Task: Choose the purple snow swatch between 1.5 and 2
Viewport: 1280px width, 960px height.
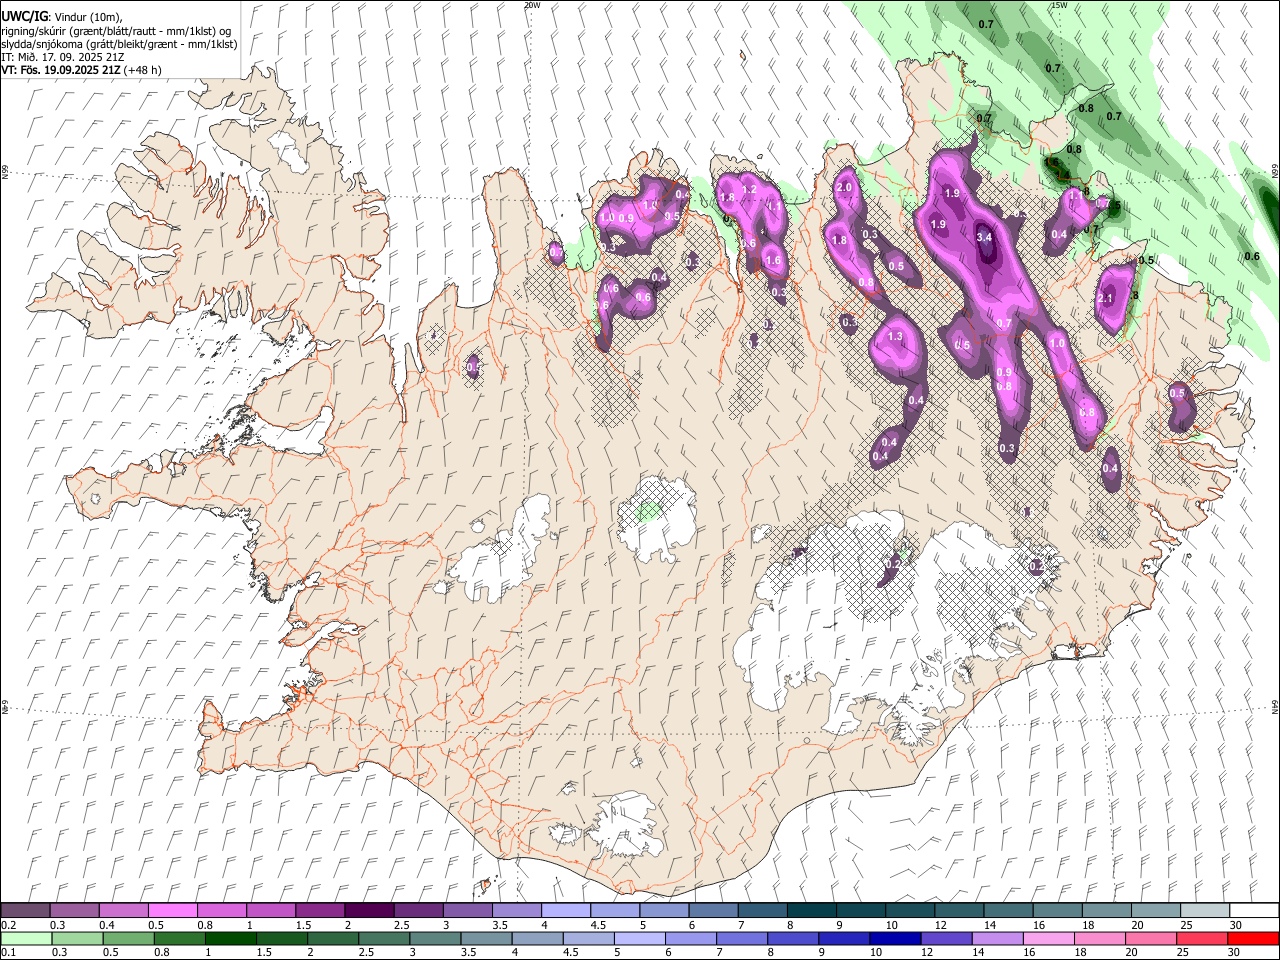Action: pyautogui.click(x=319, y=911)
